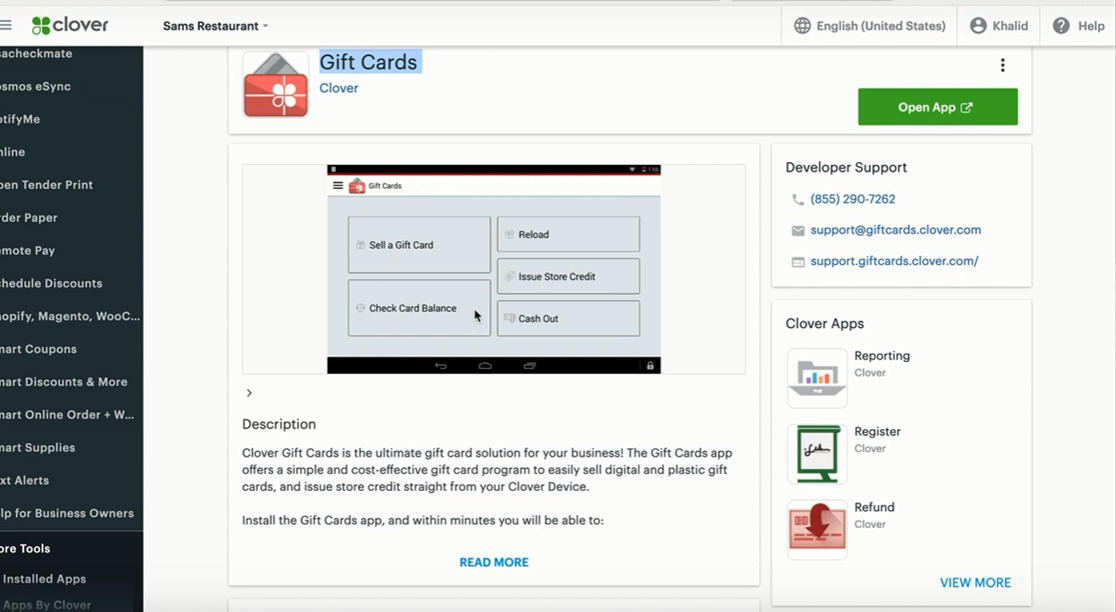The height and width of the screenshot is (612, 1116).
Task: Open support.giftcards.clover.com link
Action: pos(894,261)
